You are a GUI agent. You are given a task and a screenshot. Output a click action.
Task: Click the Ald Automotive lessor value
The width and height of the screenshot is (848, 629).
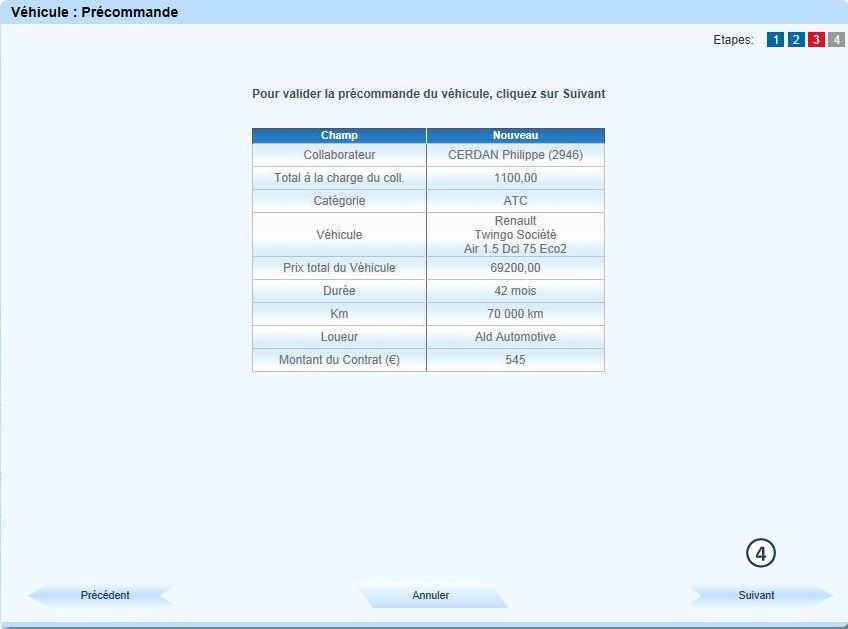(x=515, y=337)
